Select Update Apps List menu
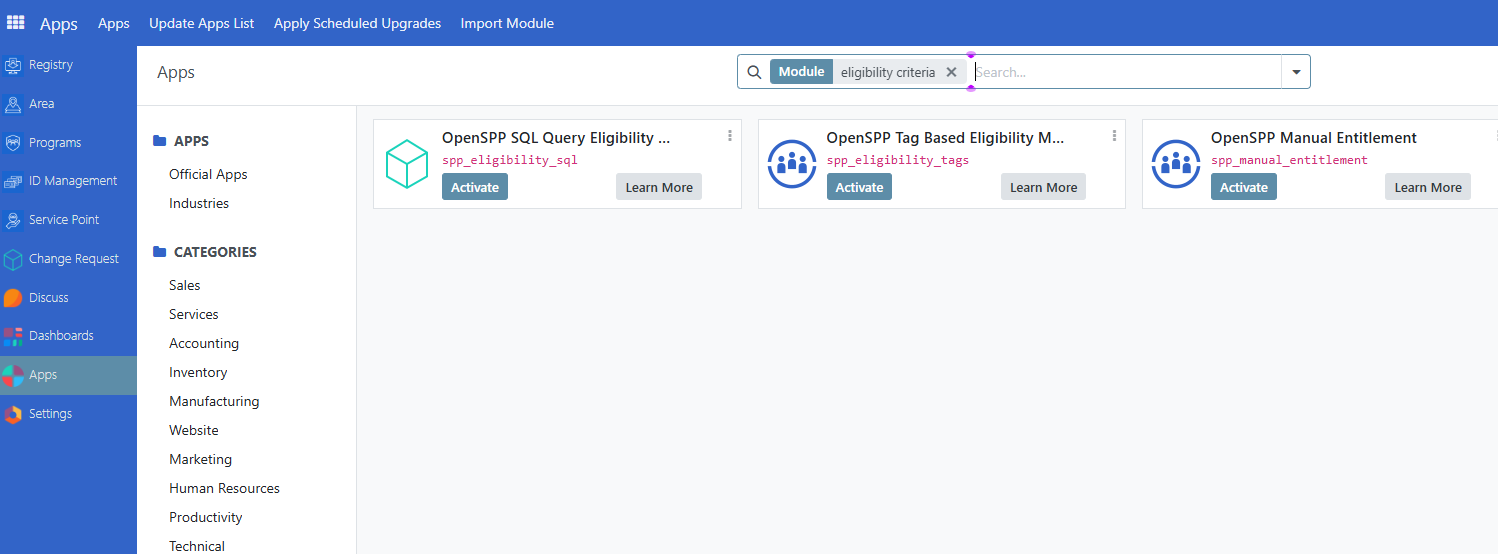Image resolution: width=1498 pixels, height=554 pixels. tap(202, 23)
